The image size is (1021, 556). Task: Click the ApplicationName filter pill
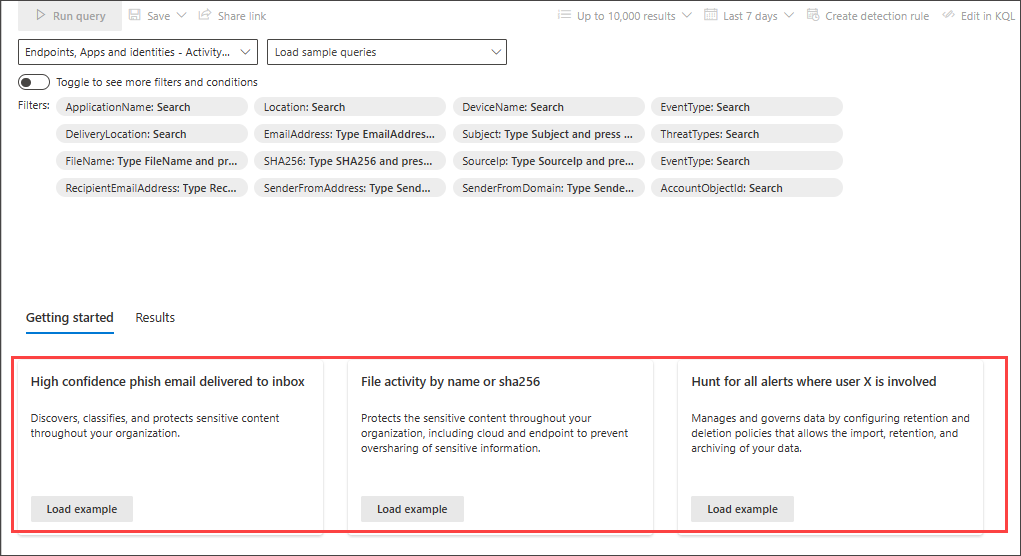[x=152, y=107]
